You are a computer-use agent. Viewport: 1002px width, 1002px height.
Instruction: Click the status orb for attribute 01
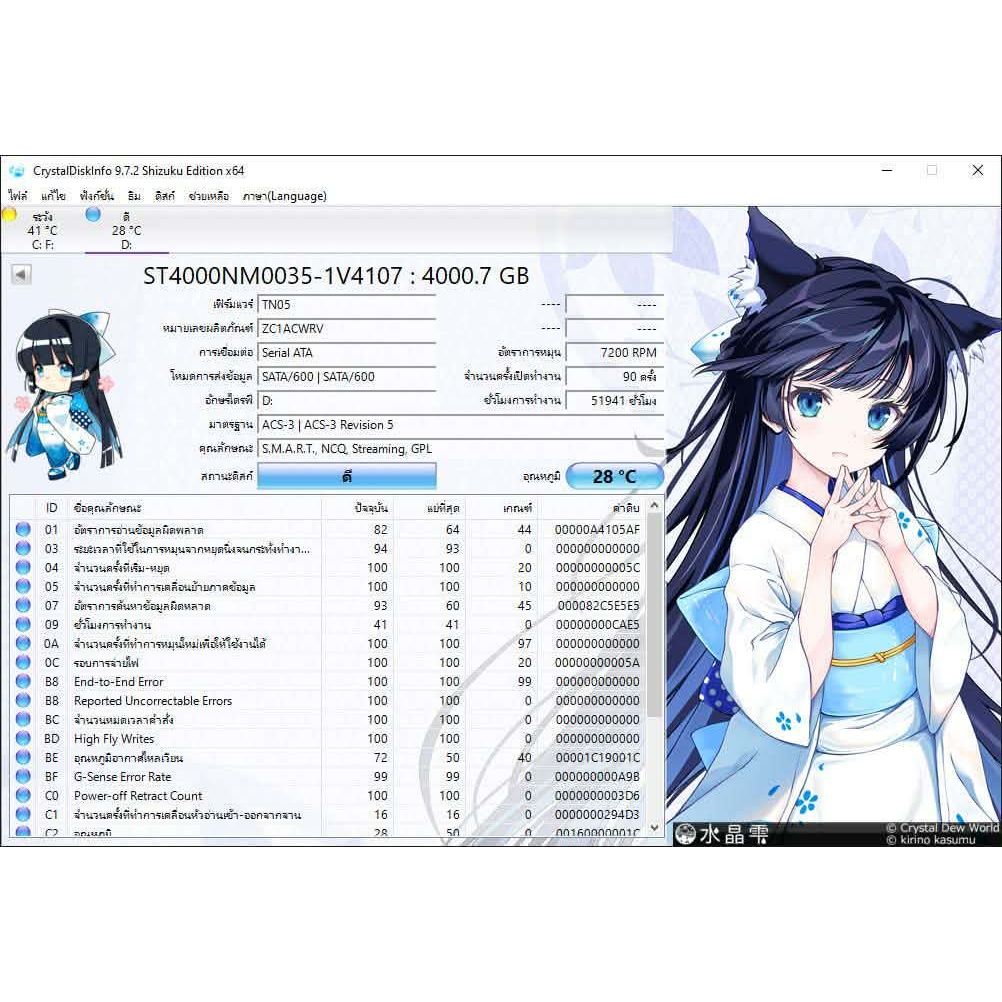pyautogui.click(x=23, y=530)
